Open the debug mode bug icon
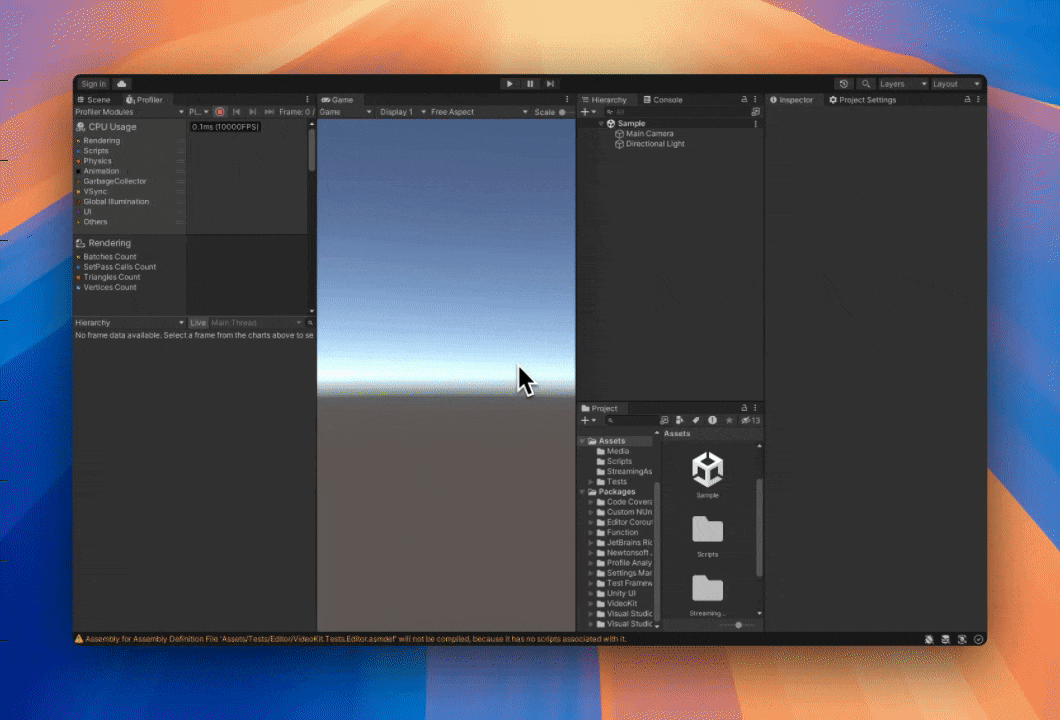Screen dimensions: 1060x720 pos(929,639)
